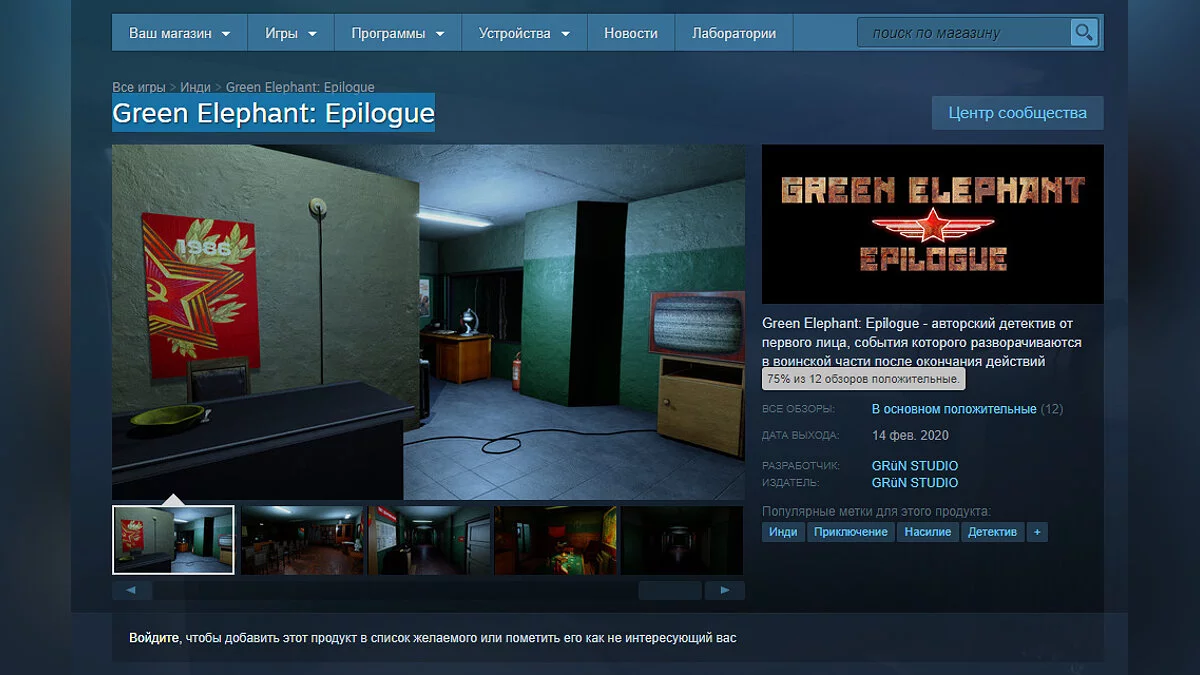This screenshot has height=675, width=1200.
Task: Click the store search magnifier icon
Action: pyautogui.click(x=1083, y=33)
